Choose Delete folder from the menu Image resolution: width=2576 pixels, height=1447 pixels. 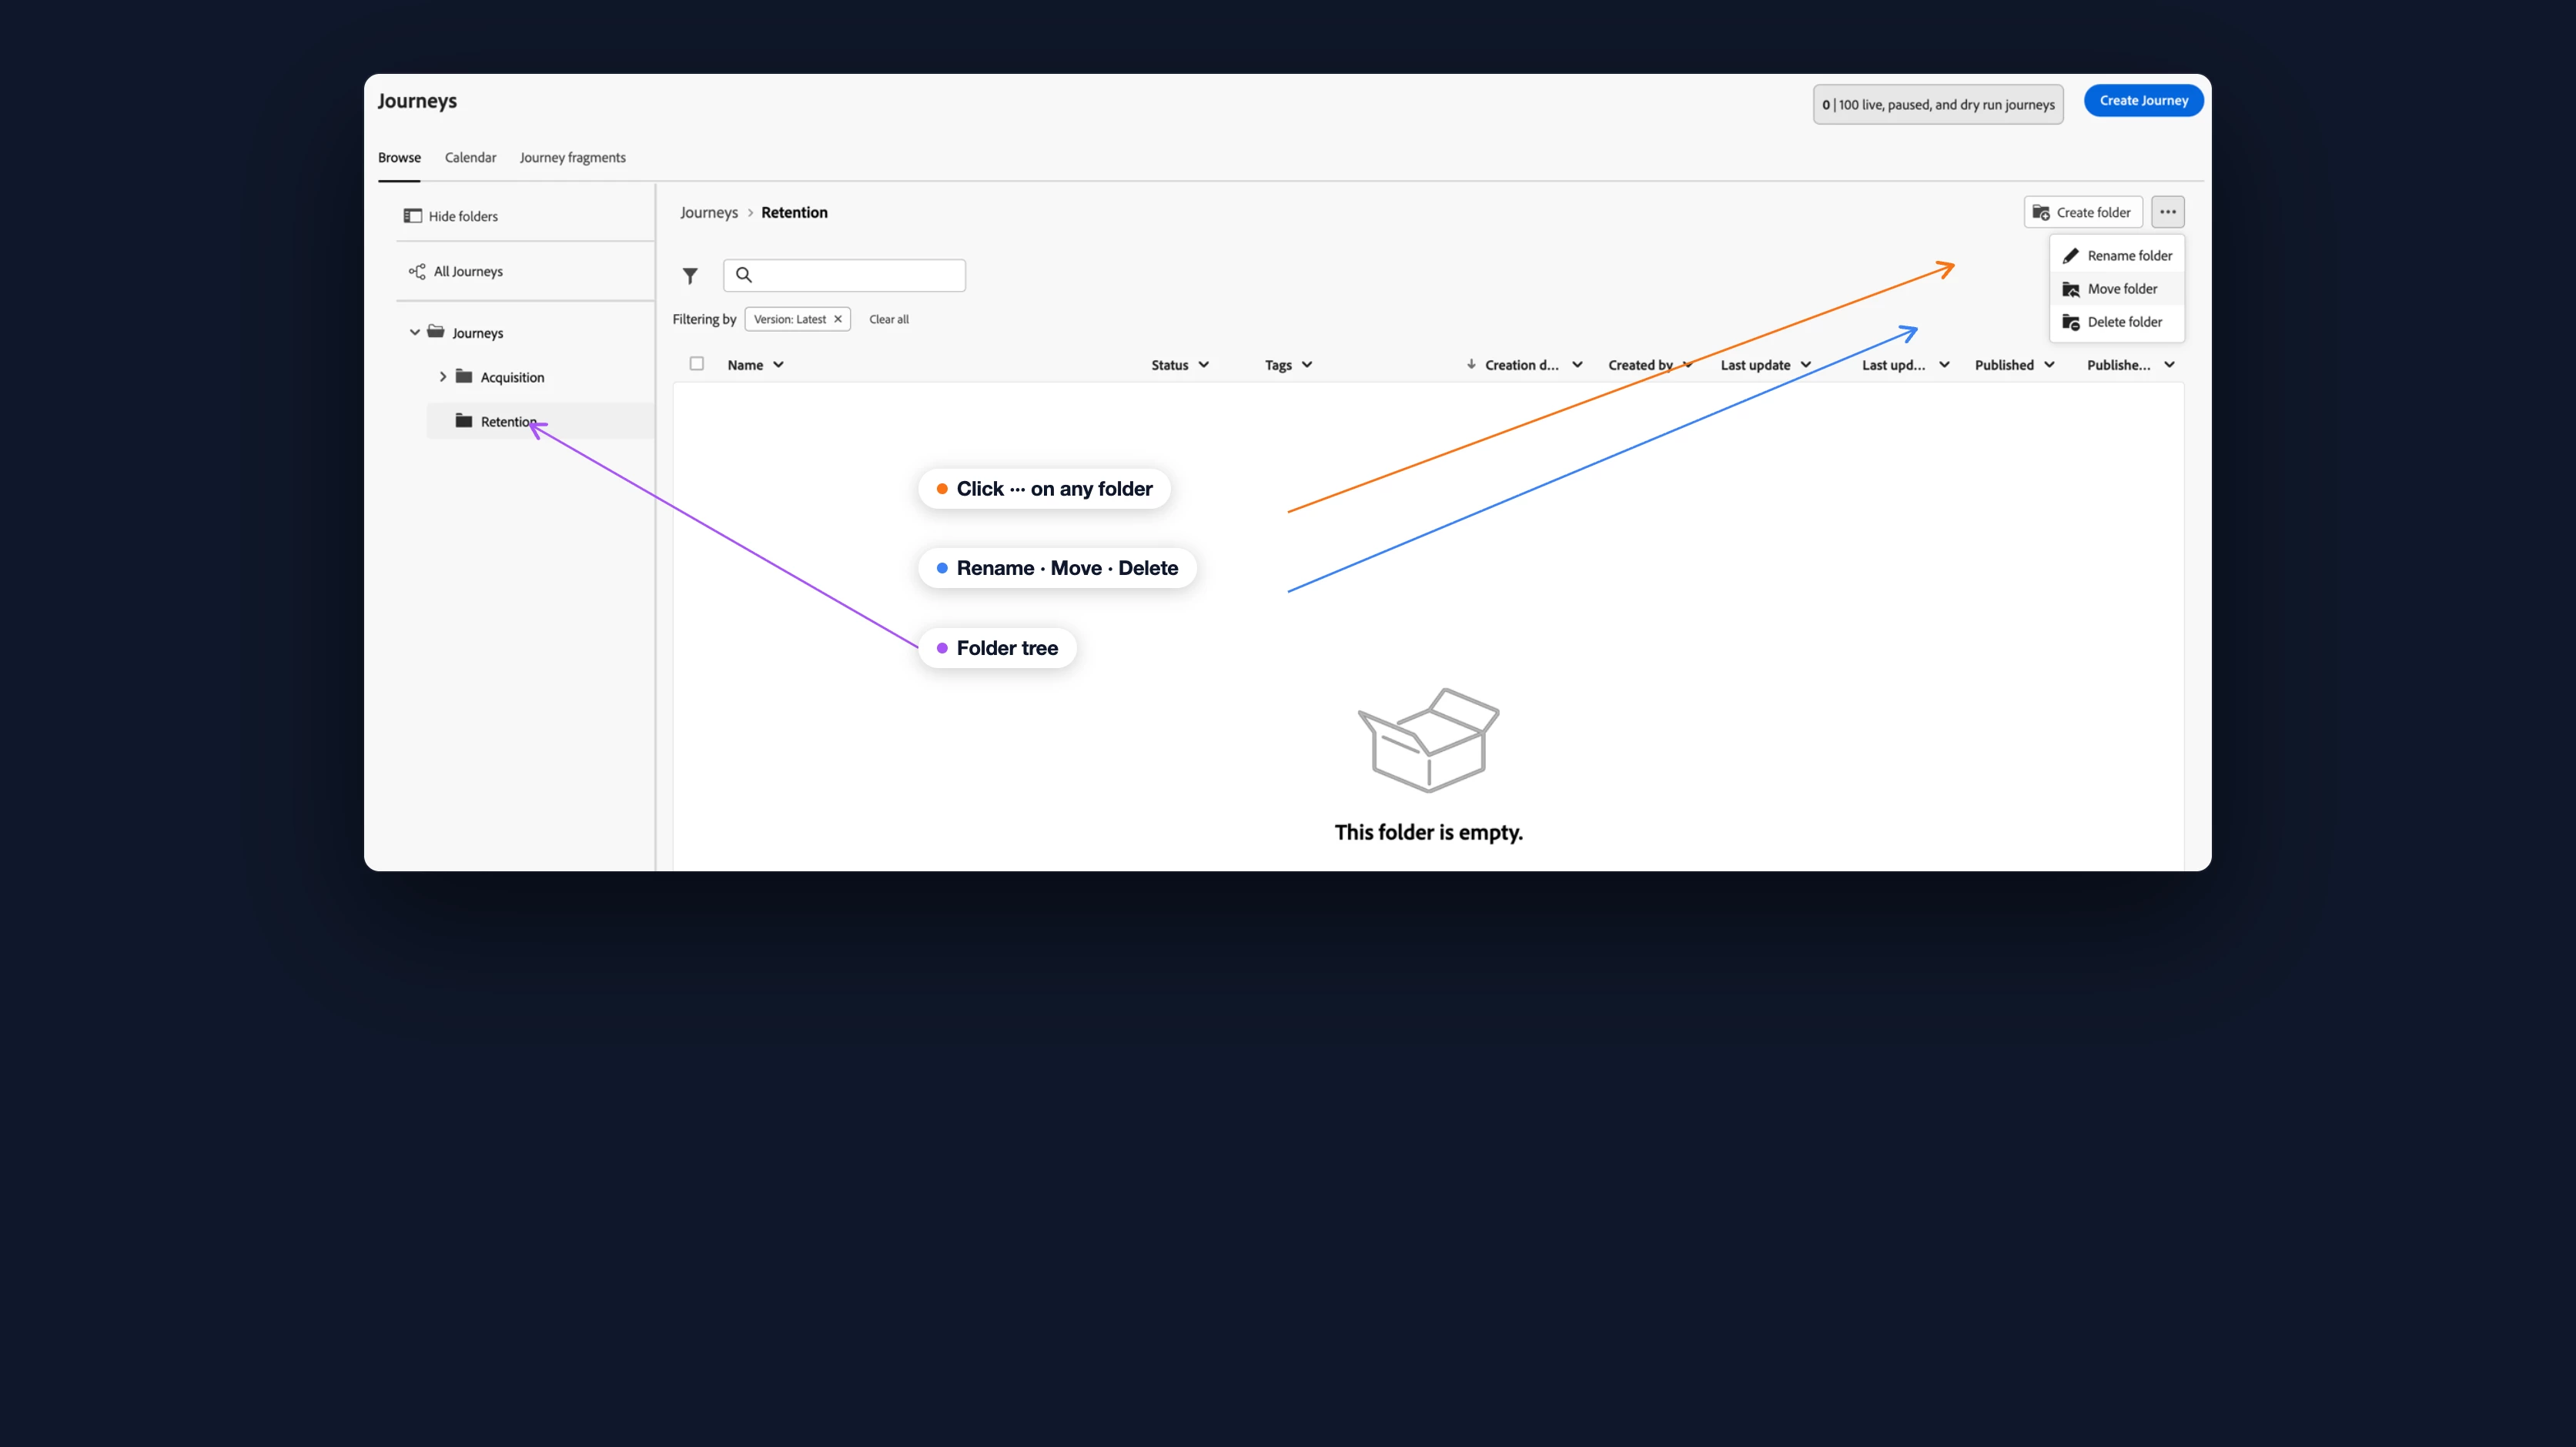click(x=2117, y=322)
